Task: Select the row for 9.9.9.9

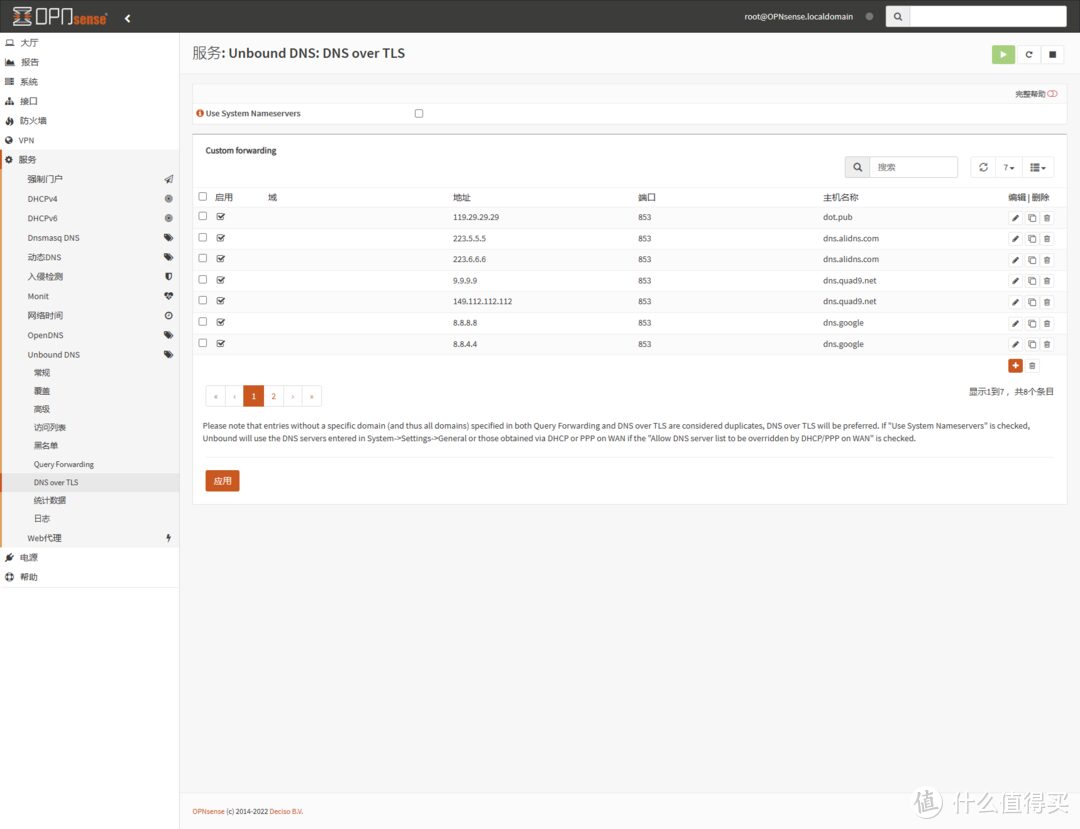Action: [x=202, y=280]
